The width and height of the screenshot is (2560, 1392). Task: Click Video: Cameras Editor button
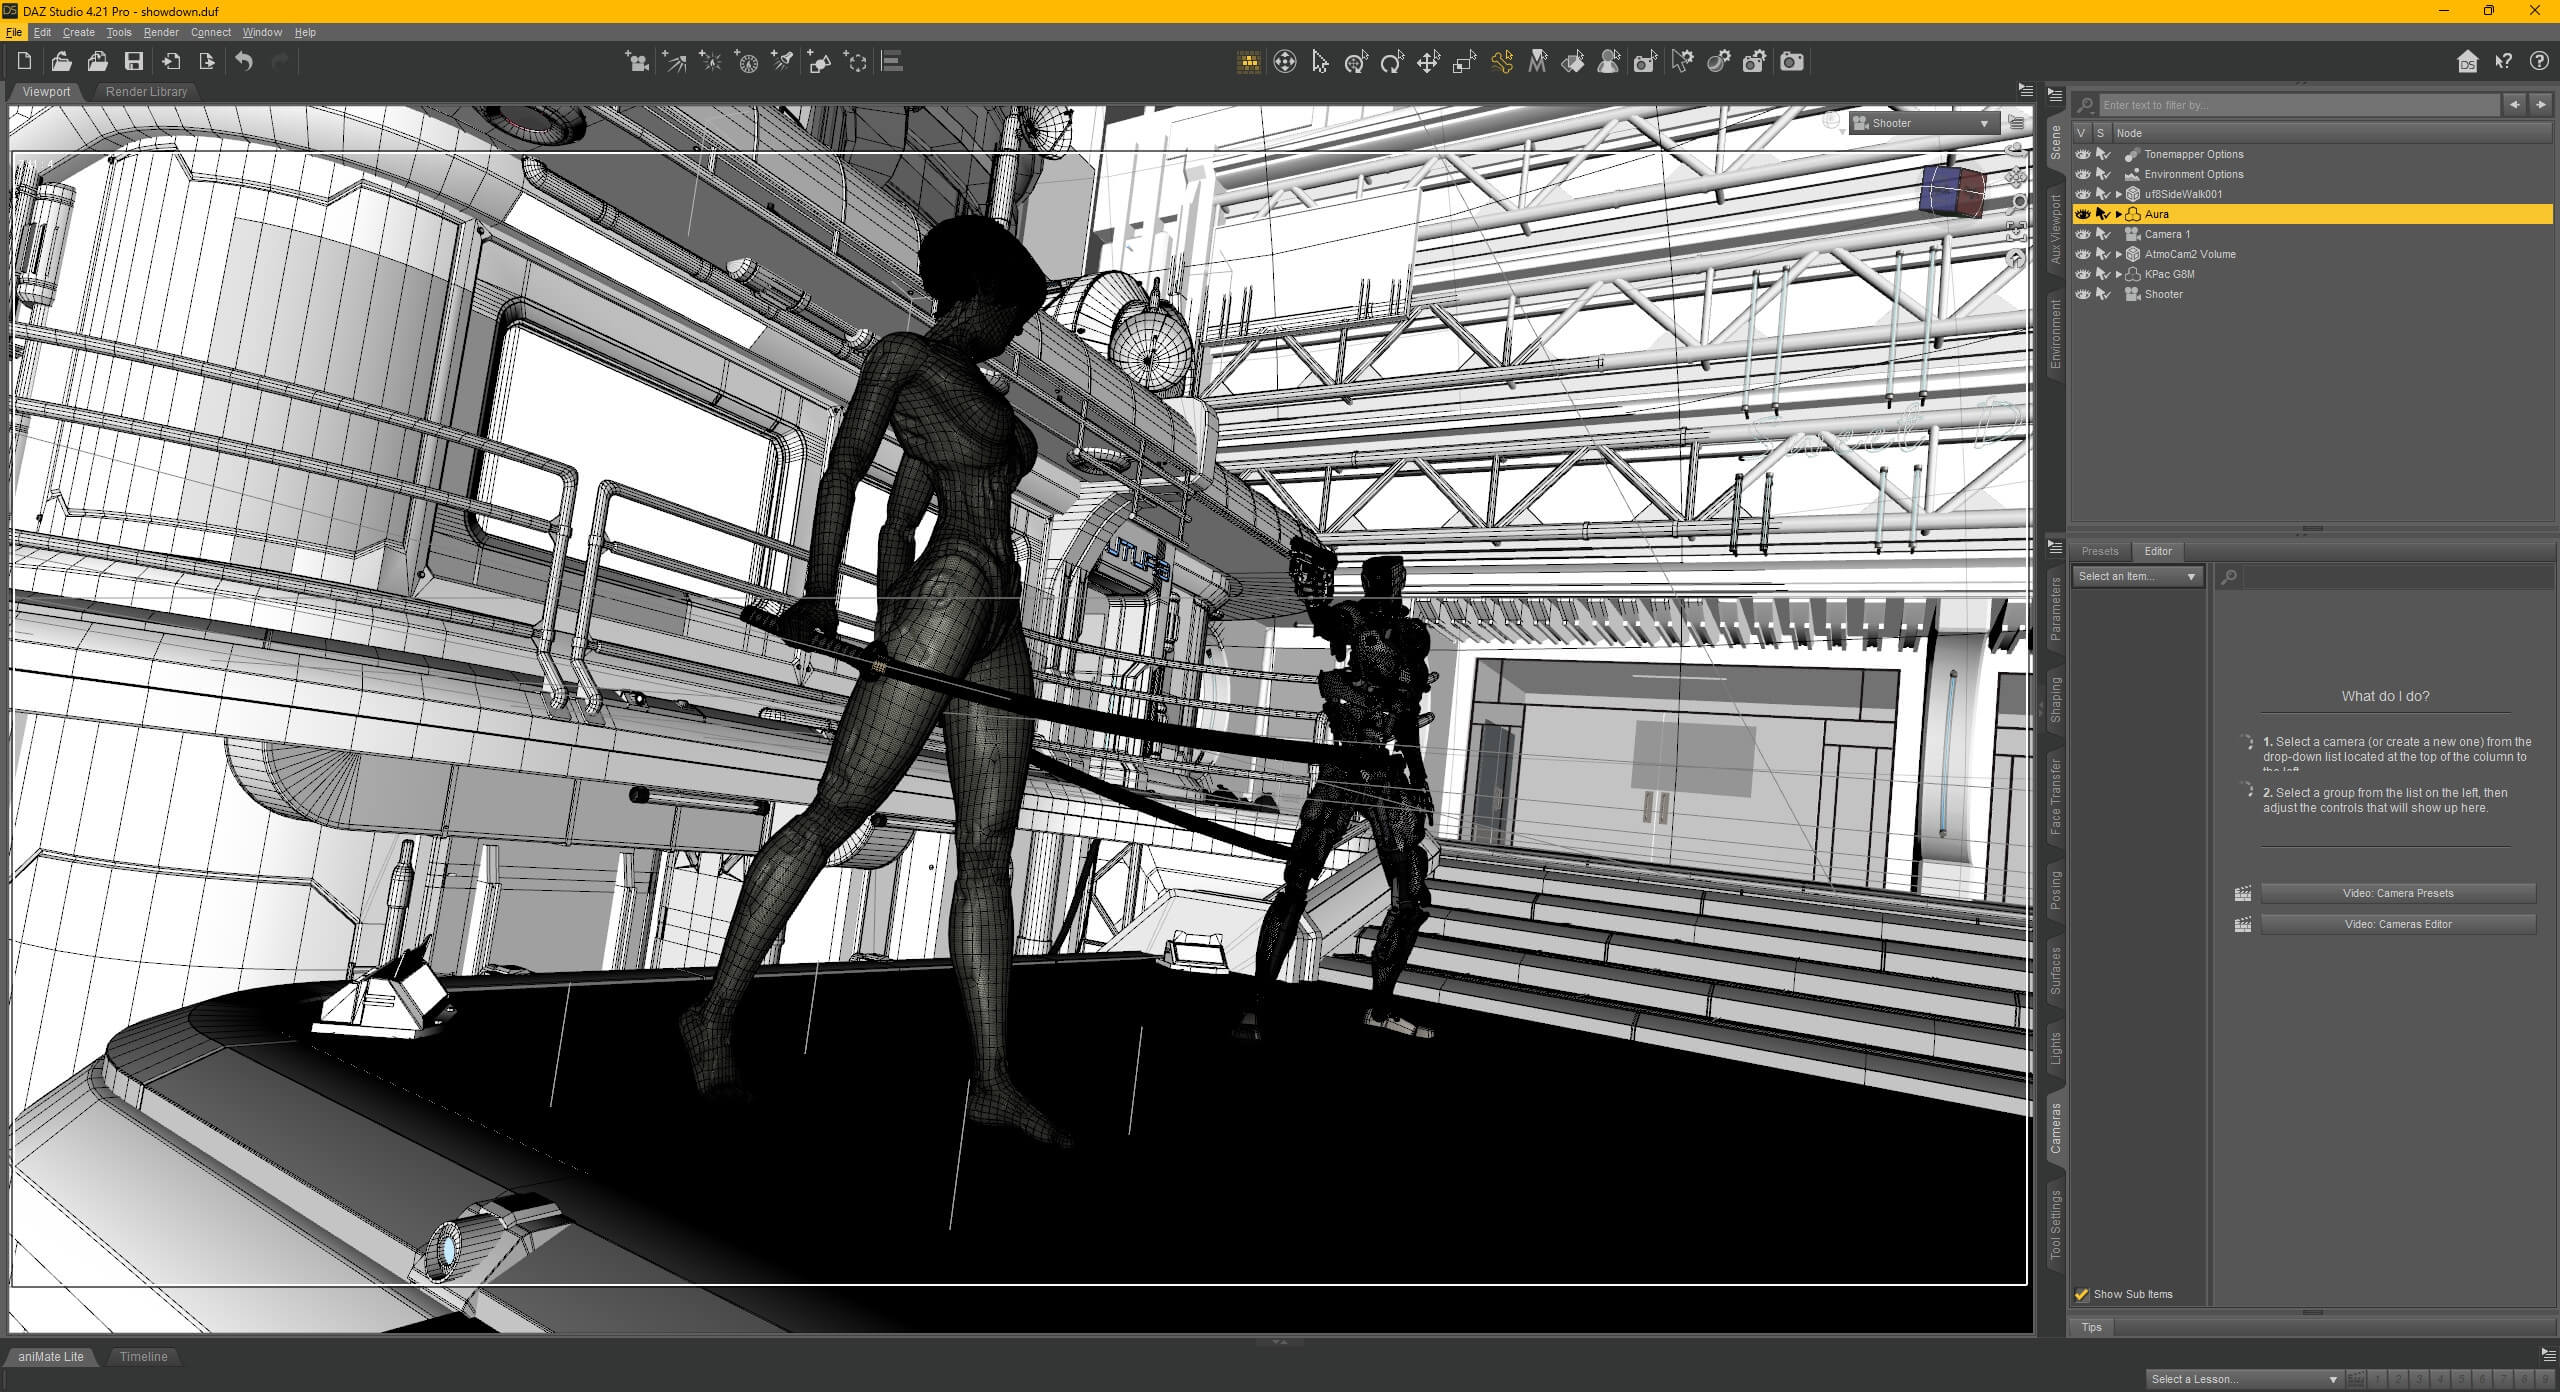pos(2397,924)
